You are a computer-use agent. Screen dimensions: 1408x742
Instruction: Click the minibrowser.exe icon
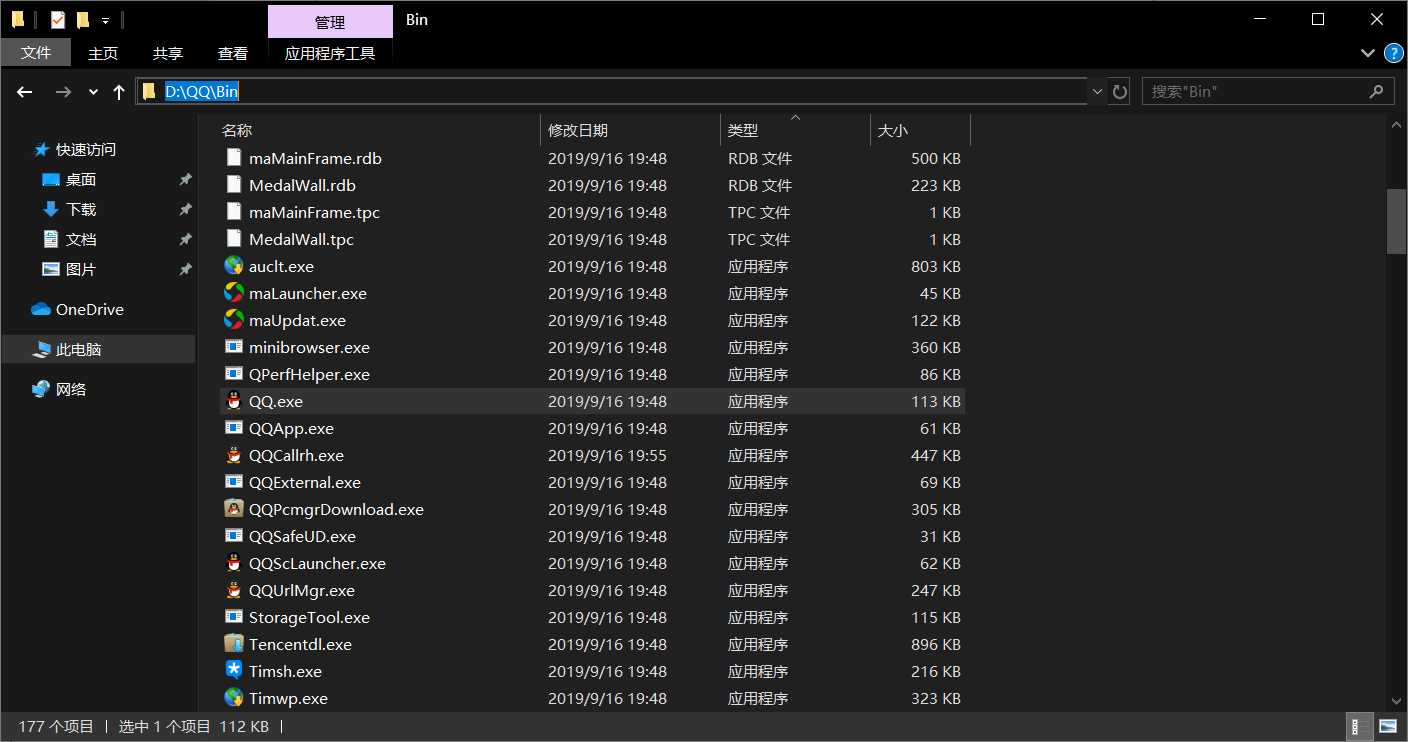coord(233,347)
